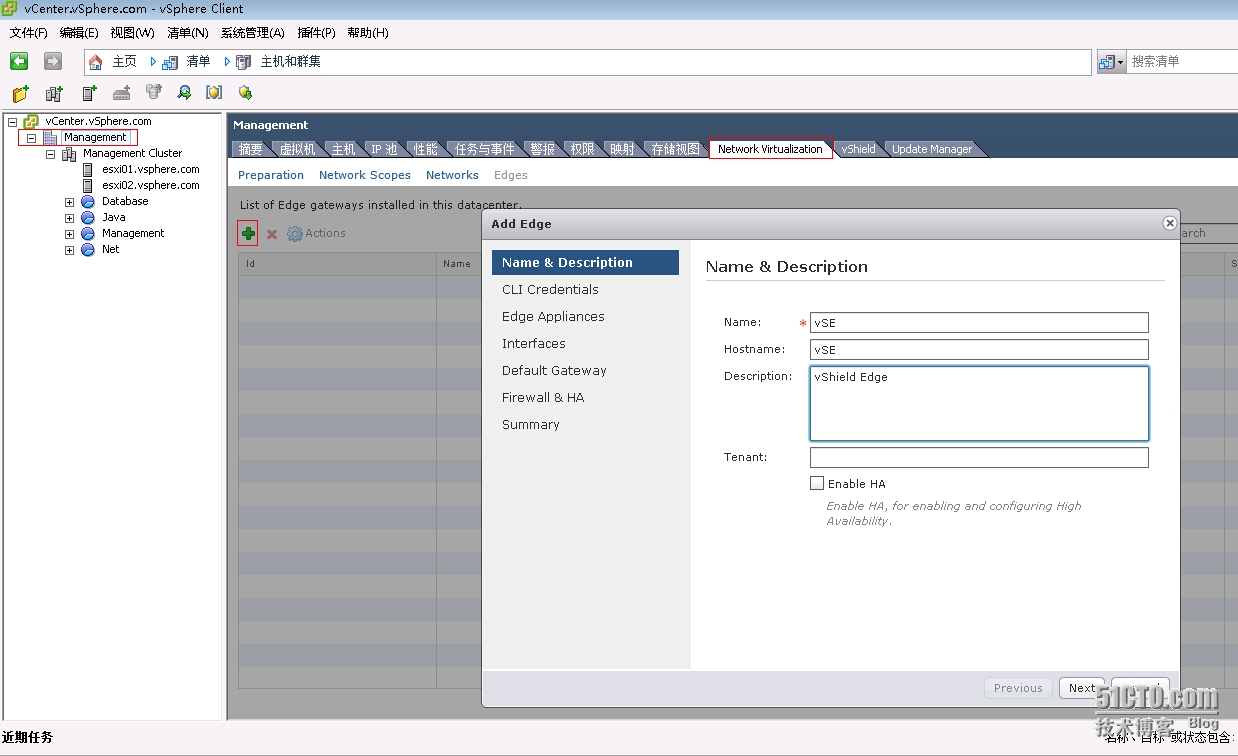The image size is (1238, 756).
Task: Collapse the Management datacenter node
Action: (x=32, y=137)
